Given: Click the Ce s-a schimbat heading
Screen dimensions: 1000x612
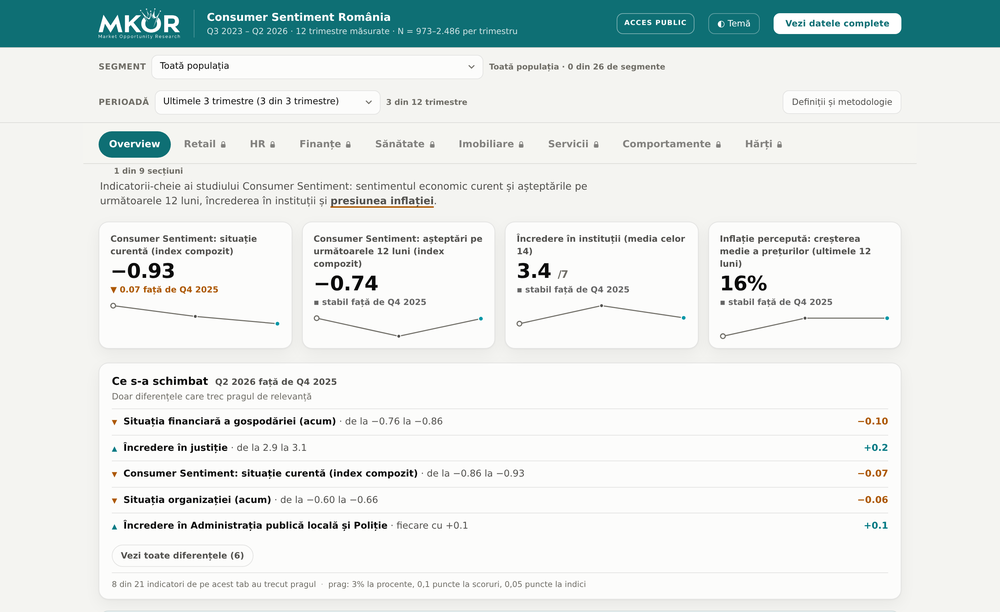Looking at the screenshot, I should coord(159,381).
